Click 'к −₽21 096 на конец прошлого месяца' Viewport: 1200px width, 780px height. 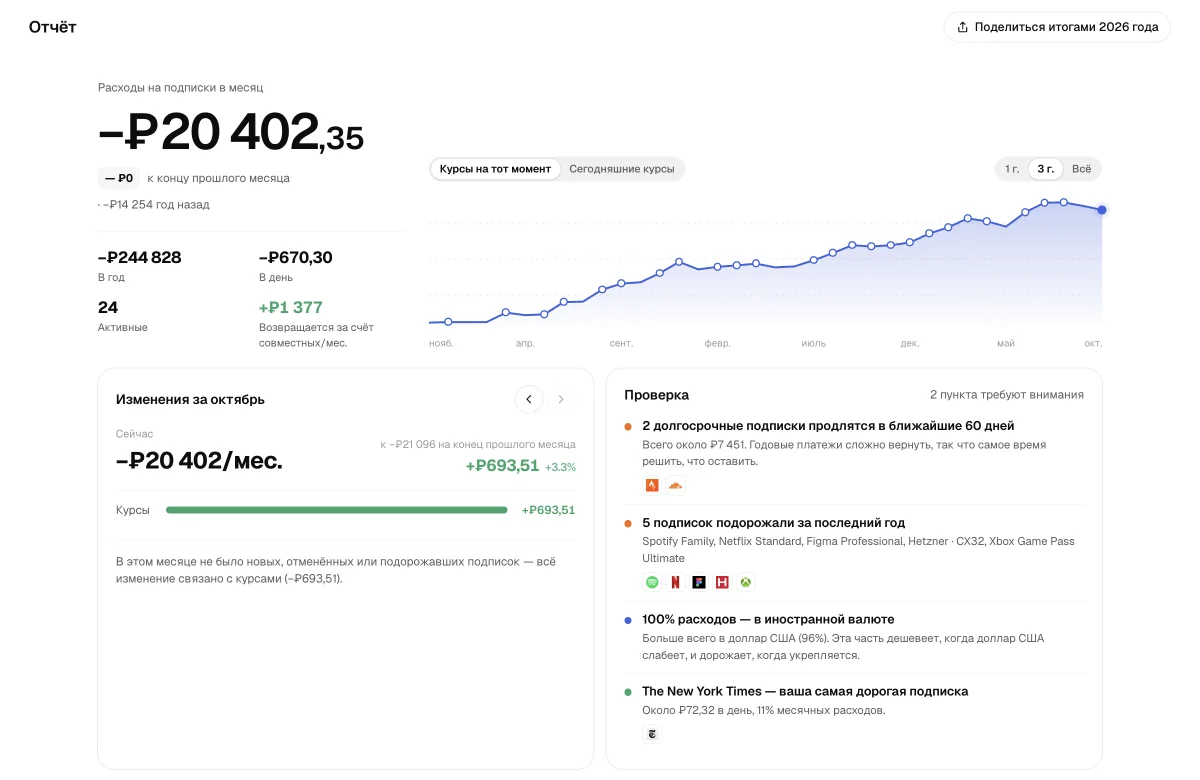[x=478, y=444]
